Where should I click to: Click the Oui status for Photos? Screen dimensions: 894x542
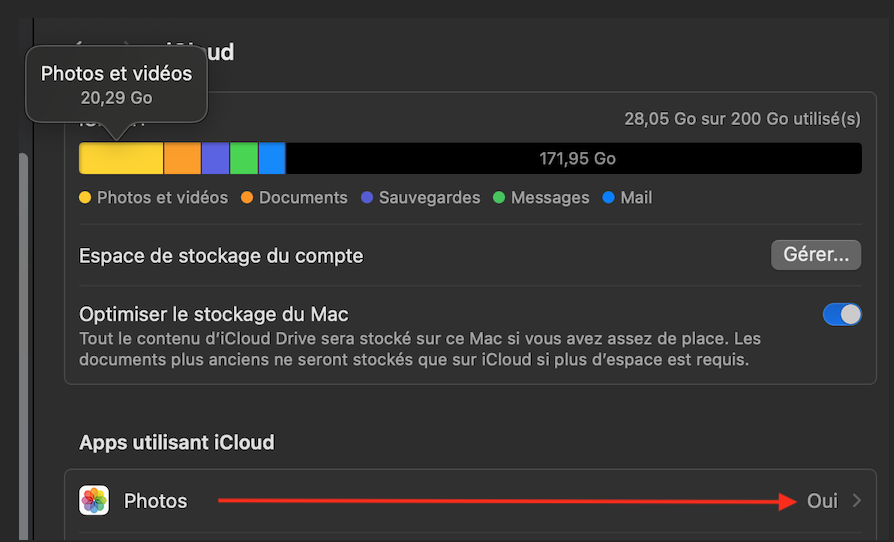[822, 501]
